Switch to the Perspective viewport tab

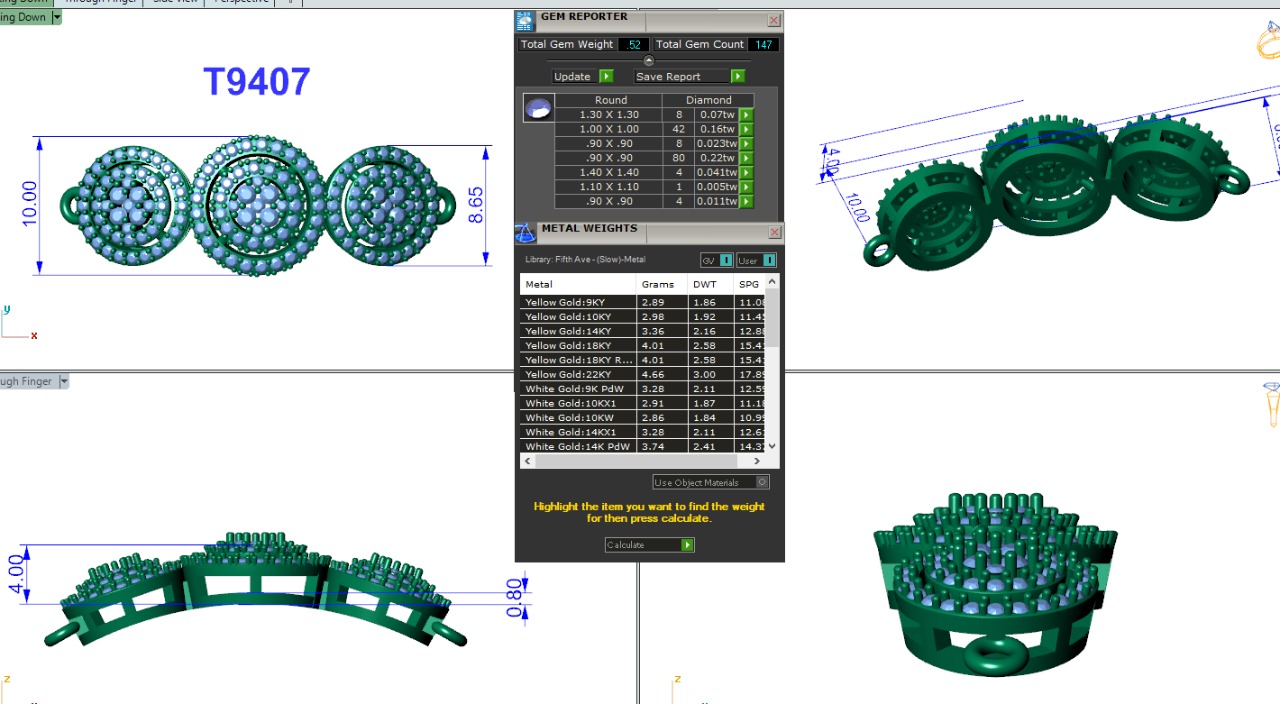[x=241, y=2]
